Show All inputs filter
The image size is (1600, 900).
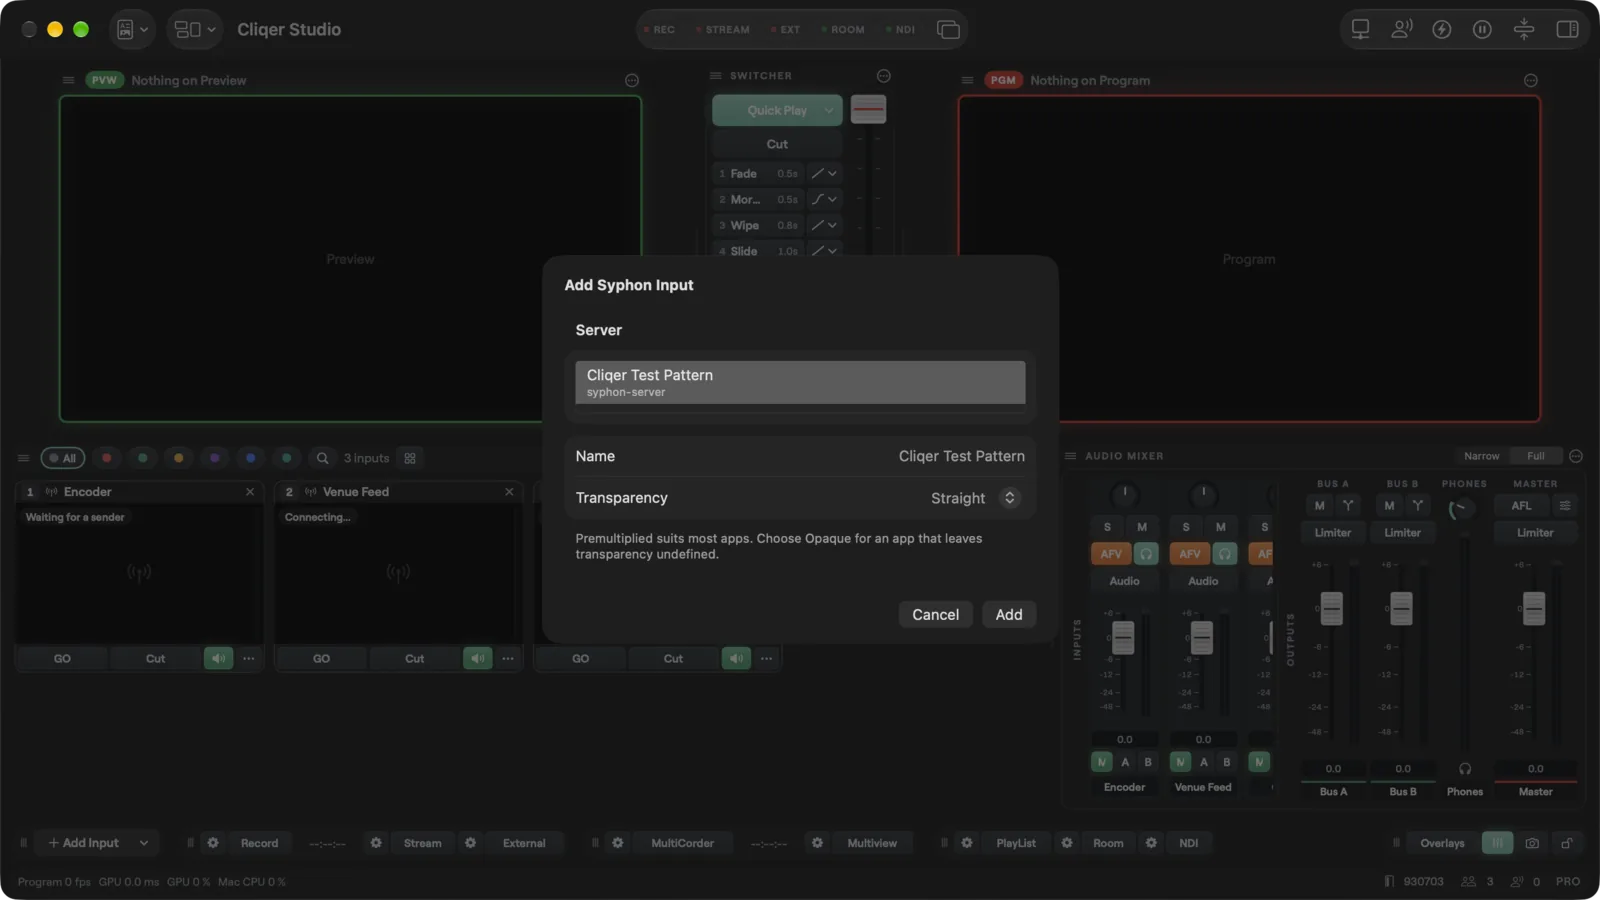pyautogui.click(x=63, y=458)
